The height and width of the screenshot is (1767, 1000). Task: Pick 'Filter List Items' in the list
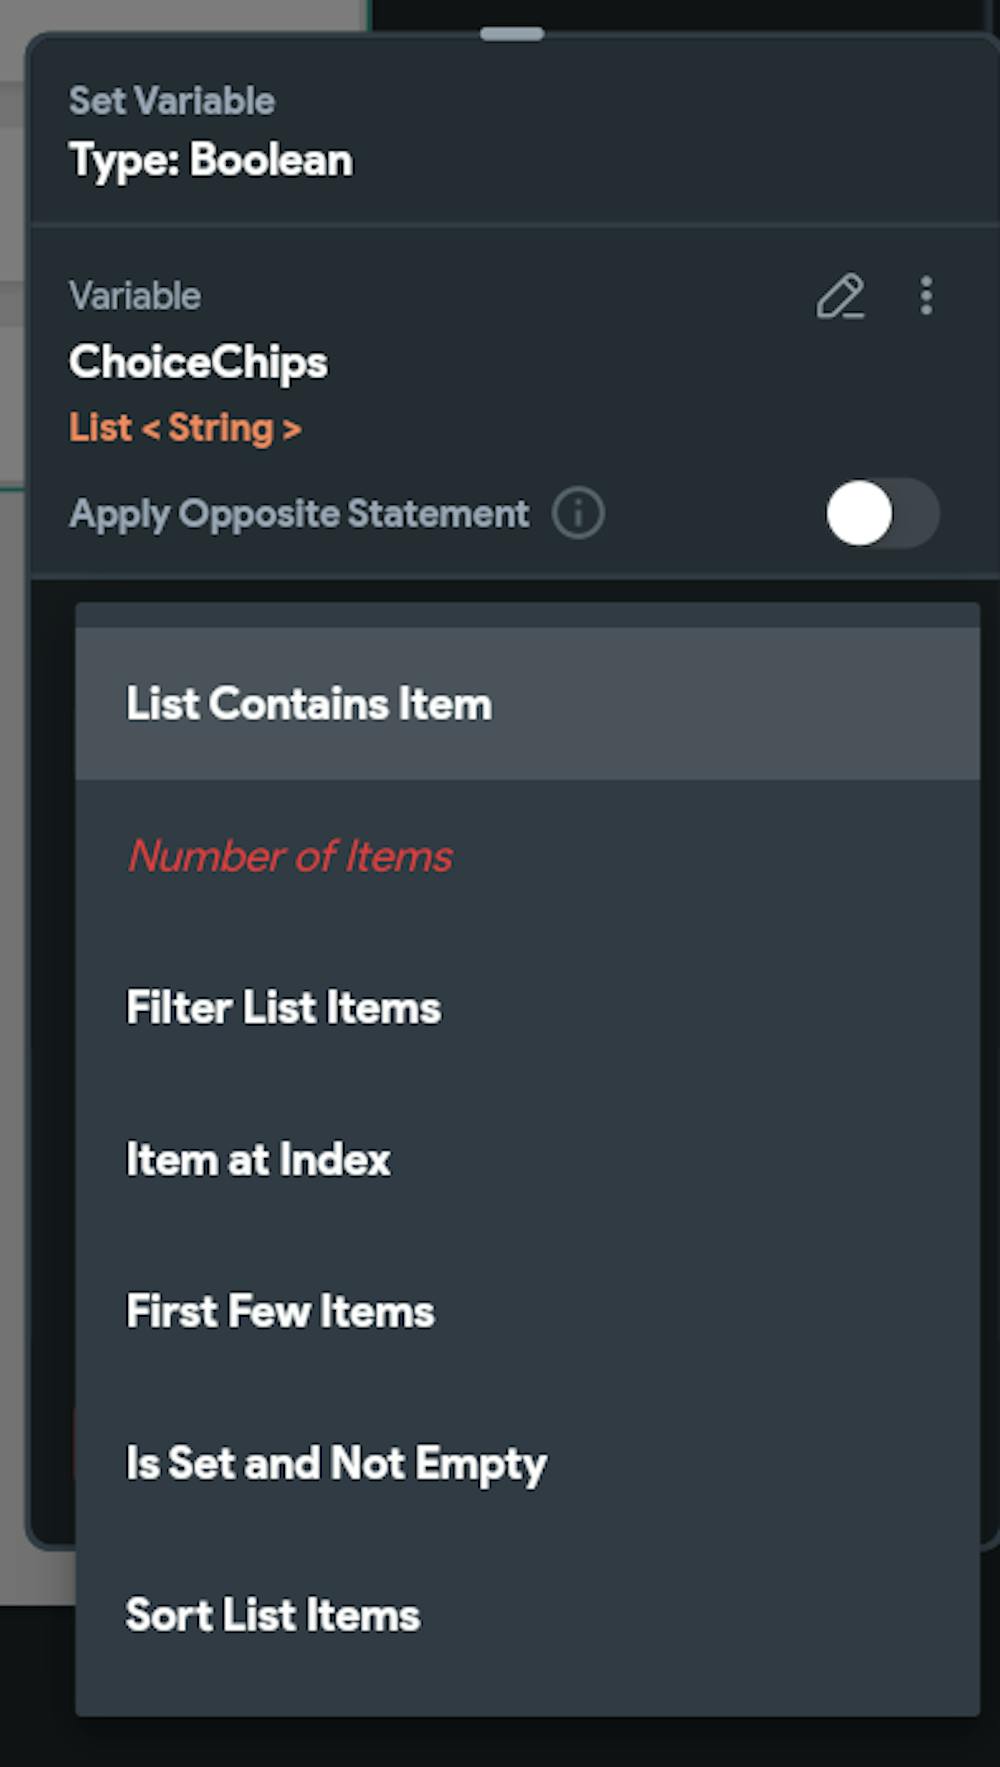pos(283,1008)
